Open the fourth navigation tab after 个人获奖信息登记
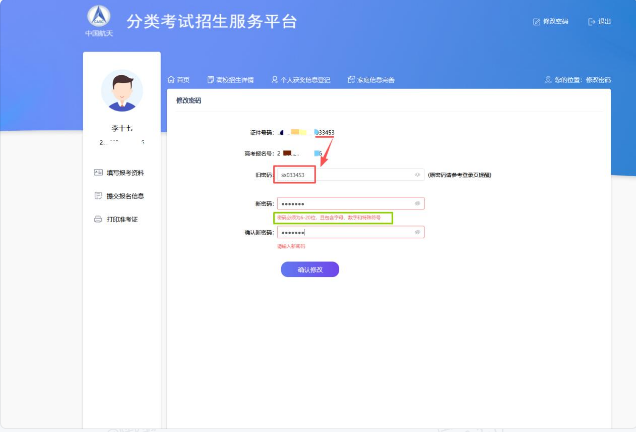Viewport: 636px width, 432px height. coord(375,79)
